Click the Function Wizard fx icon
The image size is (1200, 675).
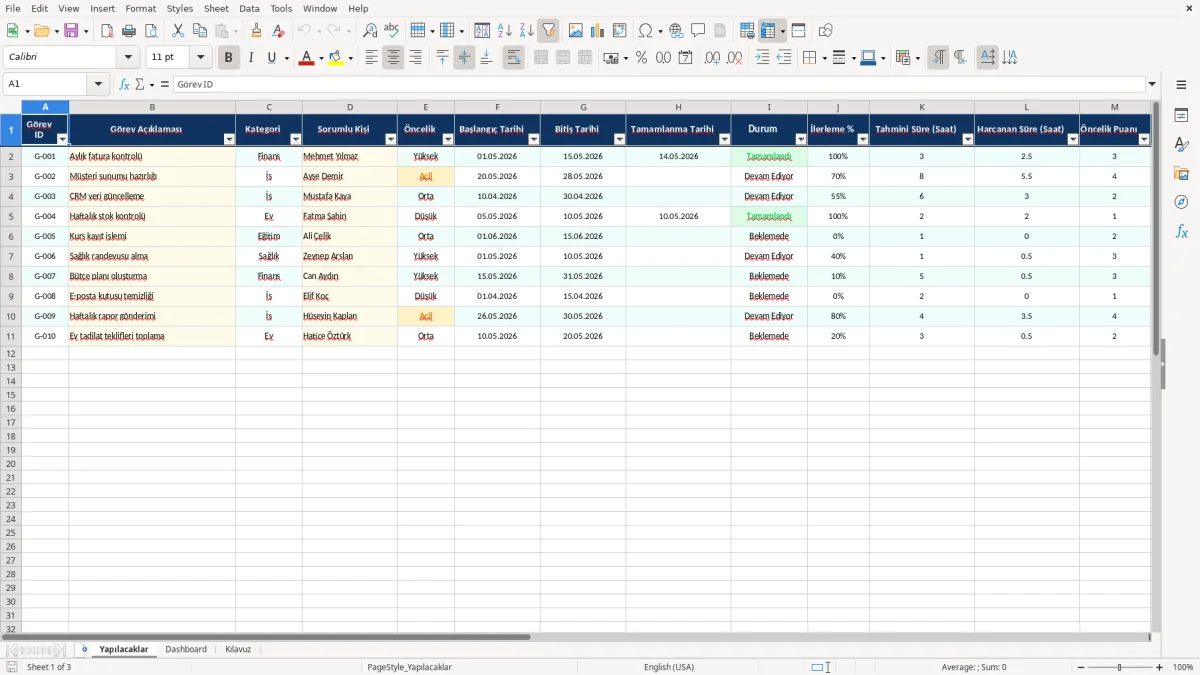(124, 84)
